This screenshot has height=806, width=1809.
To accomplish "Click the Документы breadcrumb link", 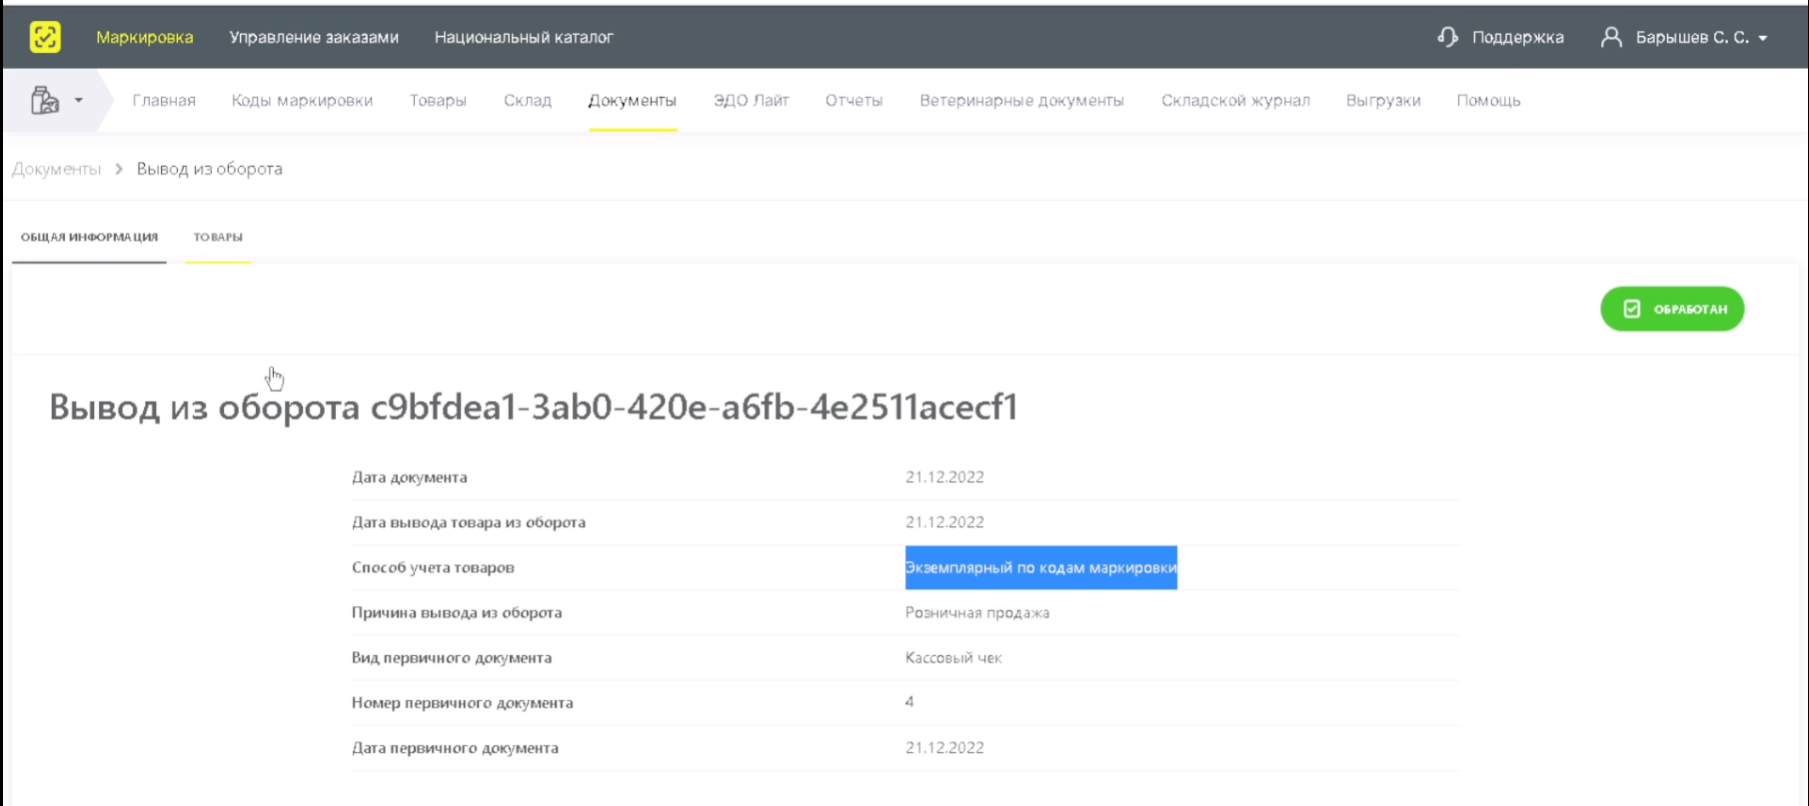I will coord(57,169).
